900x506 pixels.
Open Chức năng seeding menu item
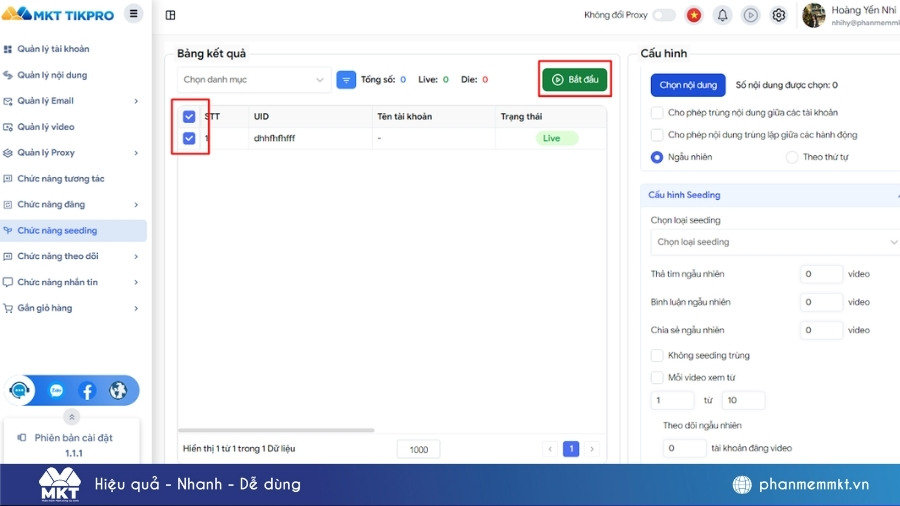[x=57, y=231]
